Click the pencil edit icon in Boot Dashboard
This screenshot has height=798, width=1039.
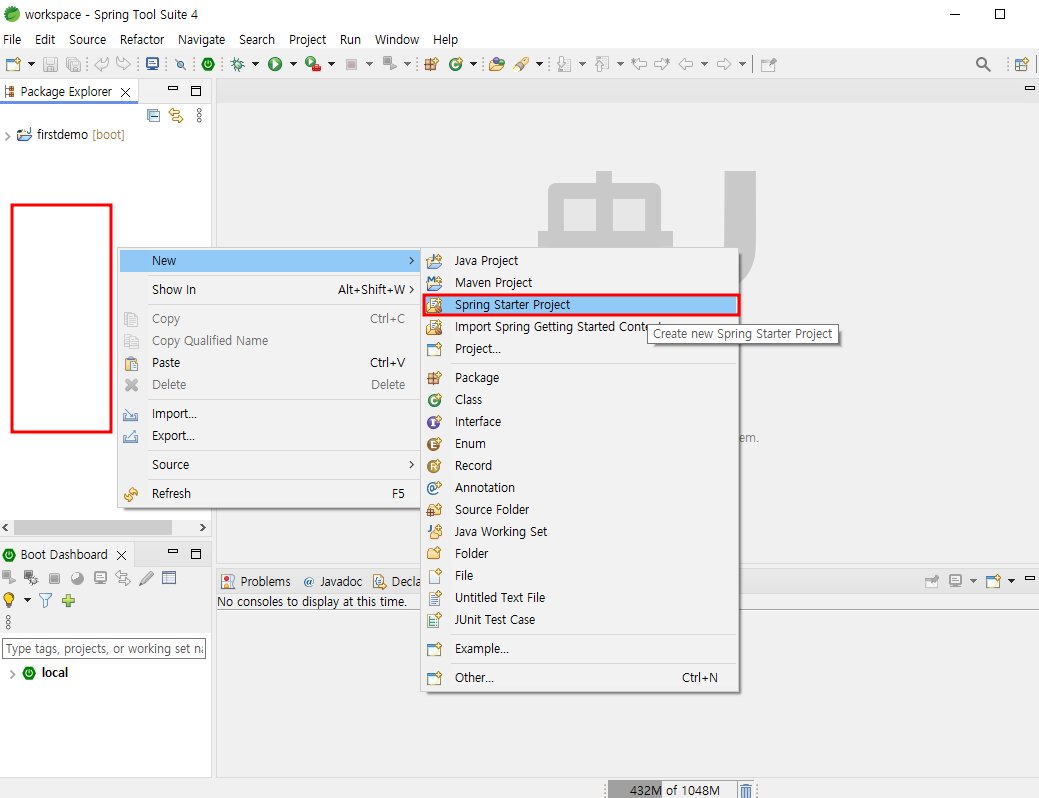click(x=146, y=578)
